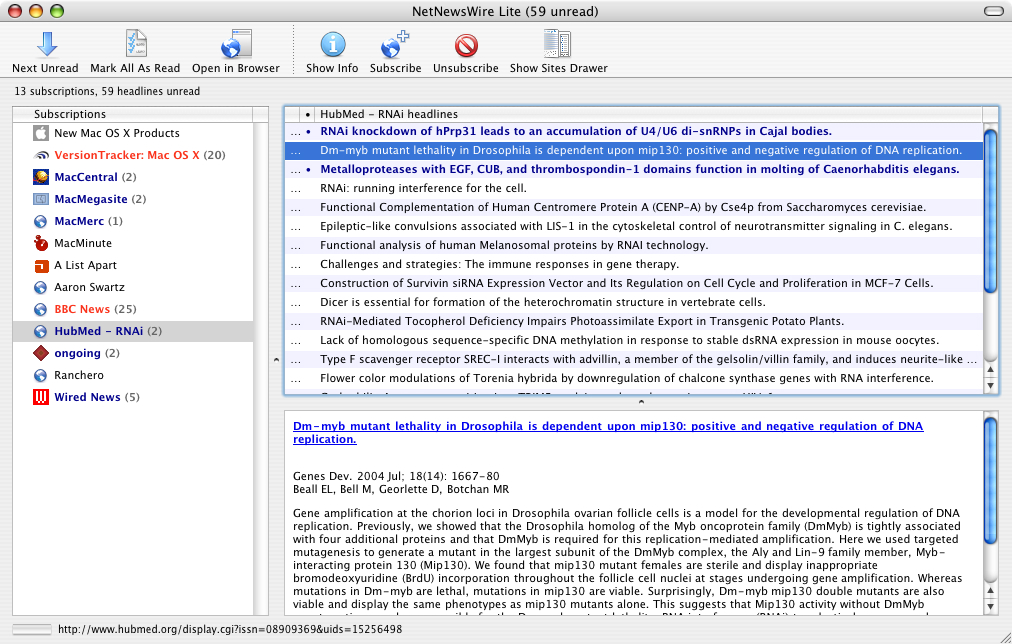Click article pane scrollbar up arrow
The image size is (1012, 644).
tap(991, 590)
